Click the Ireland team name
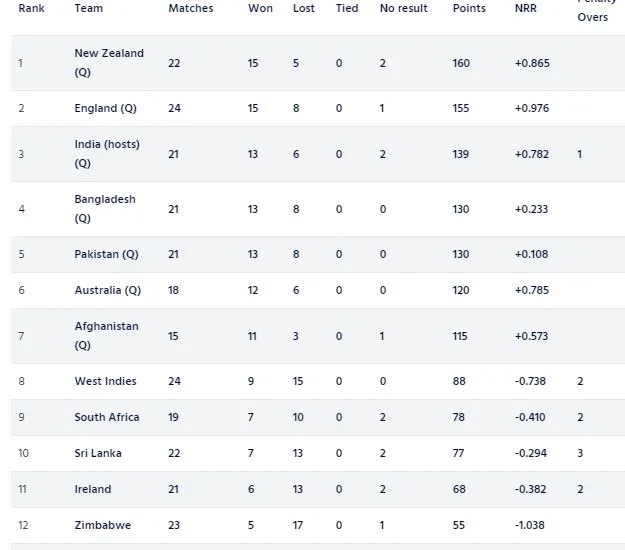 (x=93, y=489)
